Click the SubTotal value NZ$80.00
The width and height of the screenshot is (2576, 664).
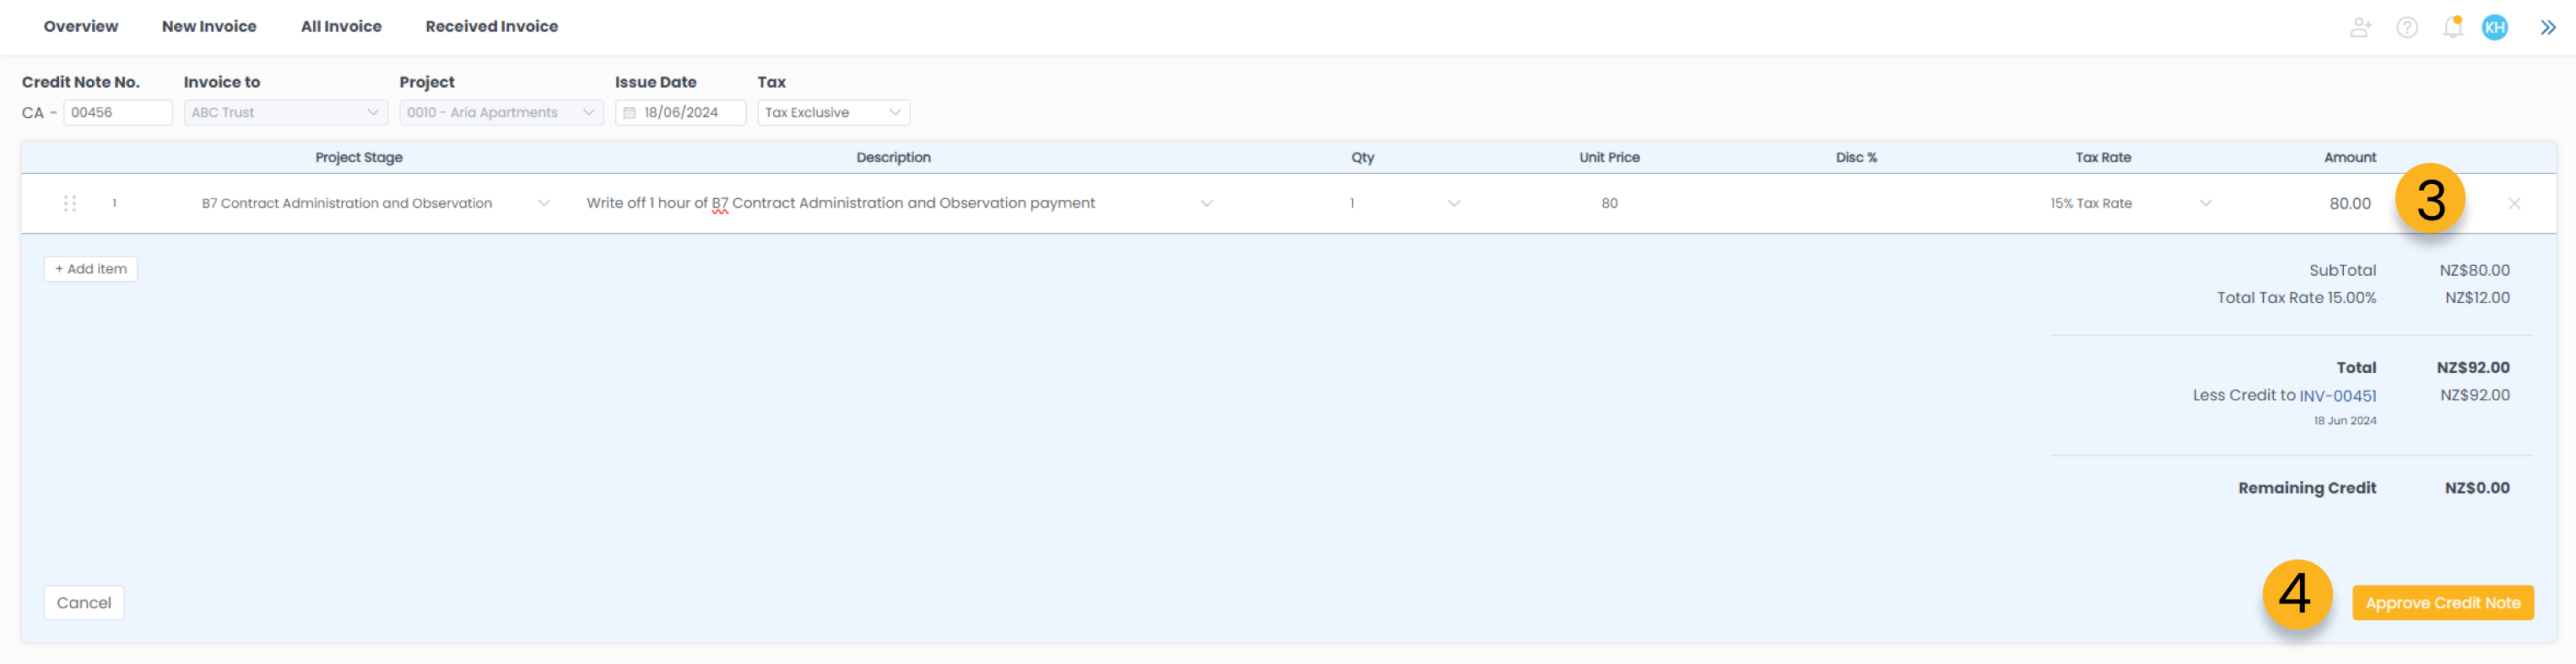[2474, 270]
